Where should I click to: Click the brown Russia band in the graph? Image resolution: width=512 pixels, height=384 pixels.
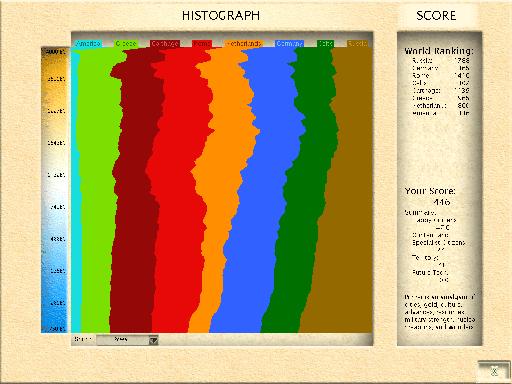coord(350,200)
